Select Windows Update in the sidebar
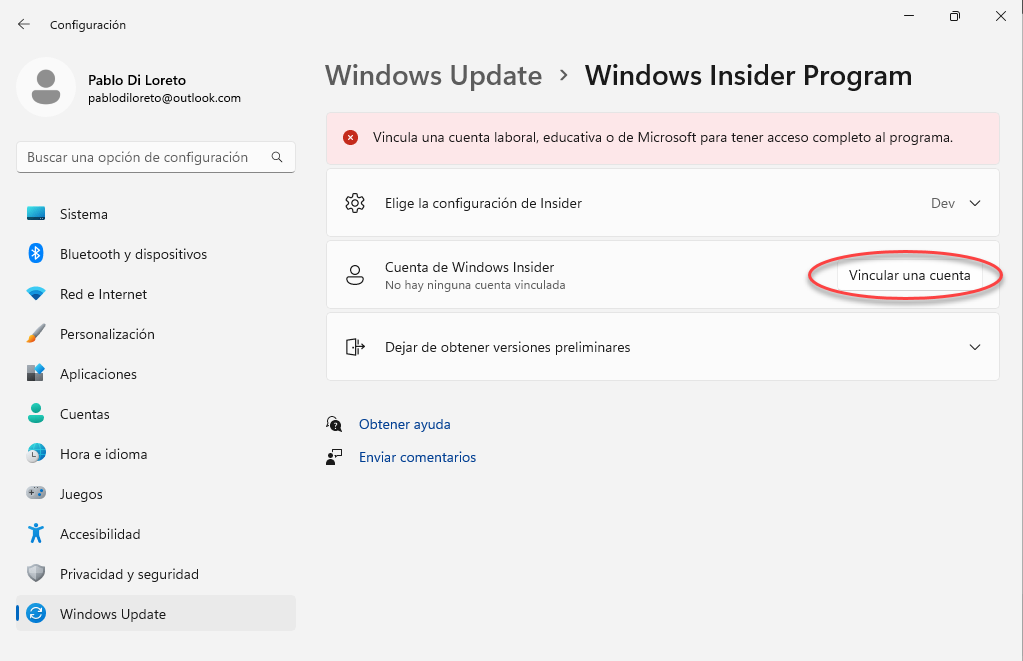This screenshot has width=1023, height=661. [112, 614]
